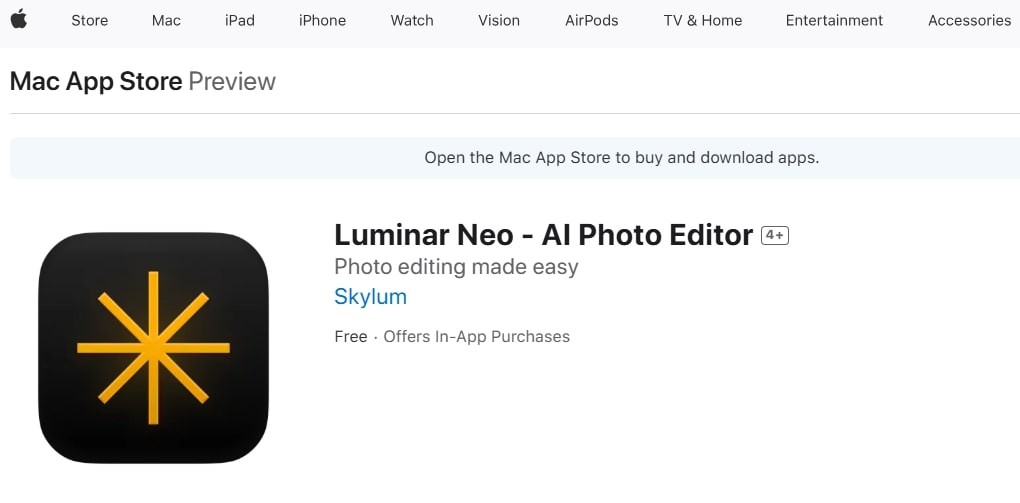Open the AirPods menu item
1020x503 pixels.
point(591,20)
